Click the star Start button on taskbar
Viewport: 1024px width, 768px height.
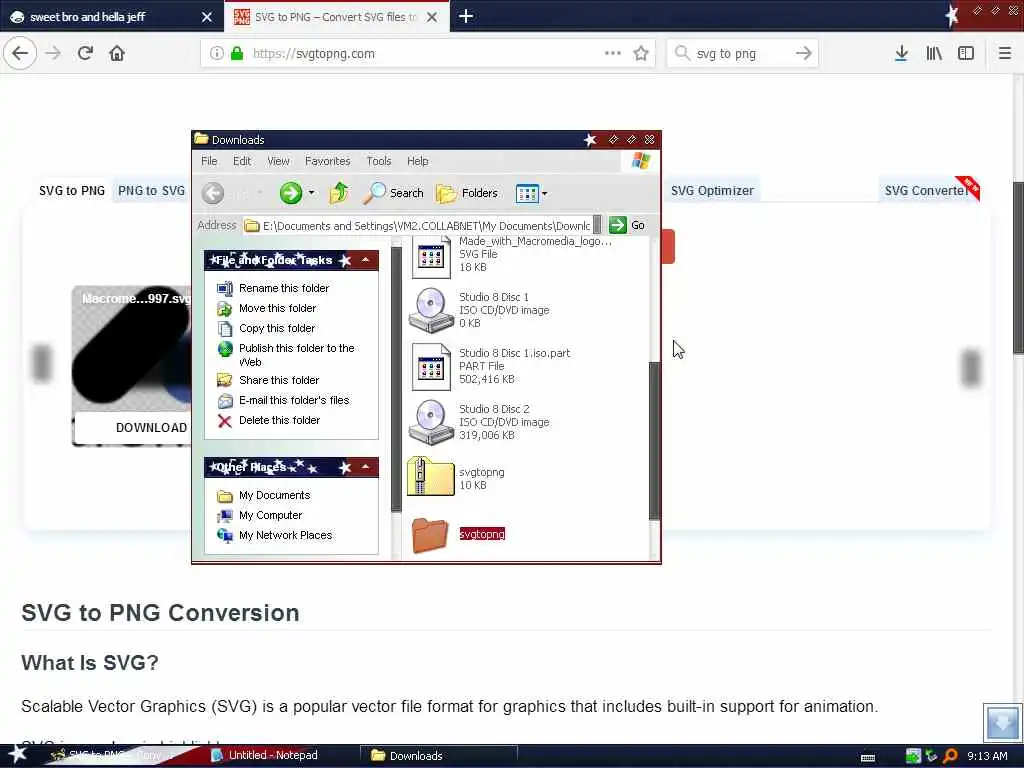17,754
